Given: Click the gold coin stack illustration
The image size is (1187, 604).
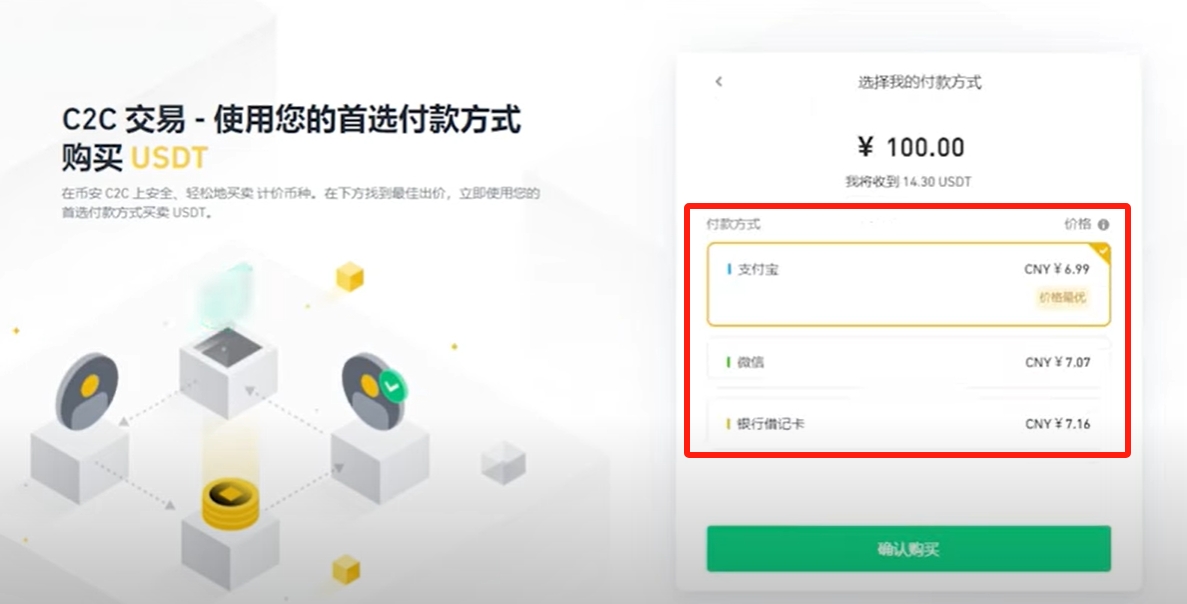Looking at the screenshot, I should (x=230, y=505).
